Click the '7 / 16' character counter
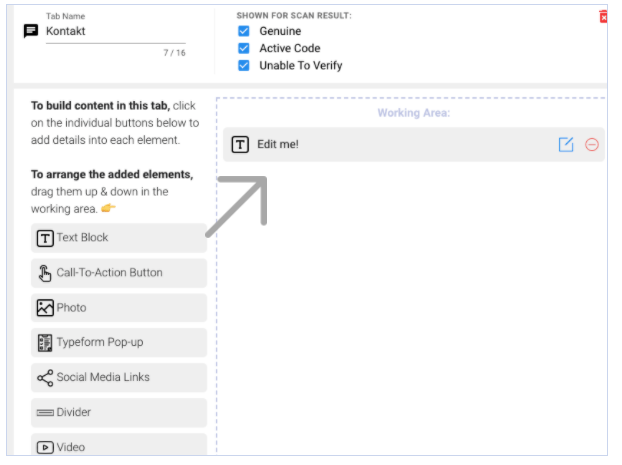Screen dimensions: 622x465 coord(175,53)
